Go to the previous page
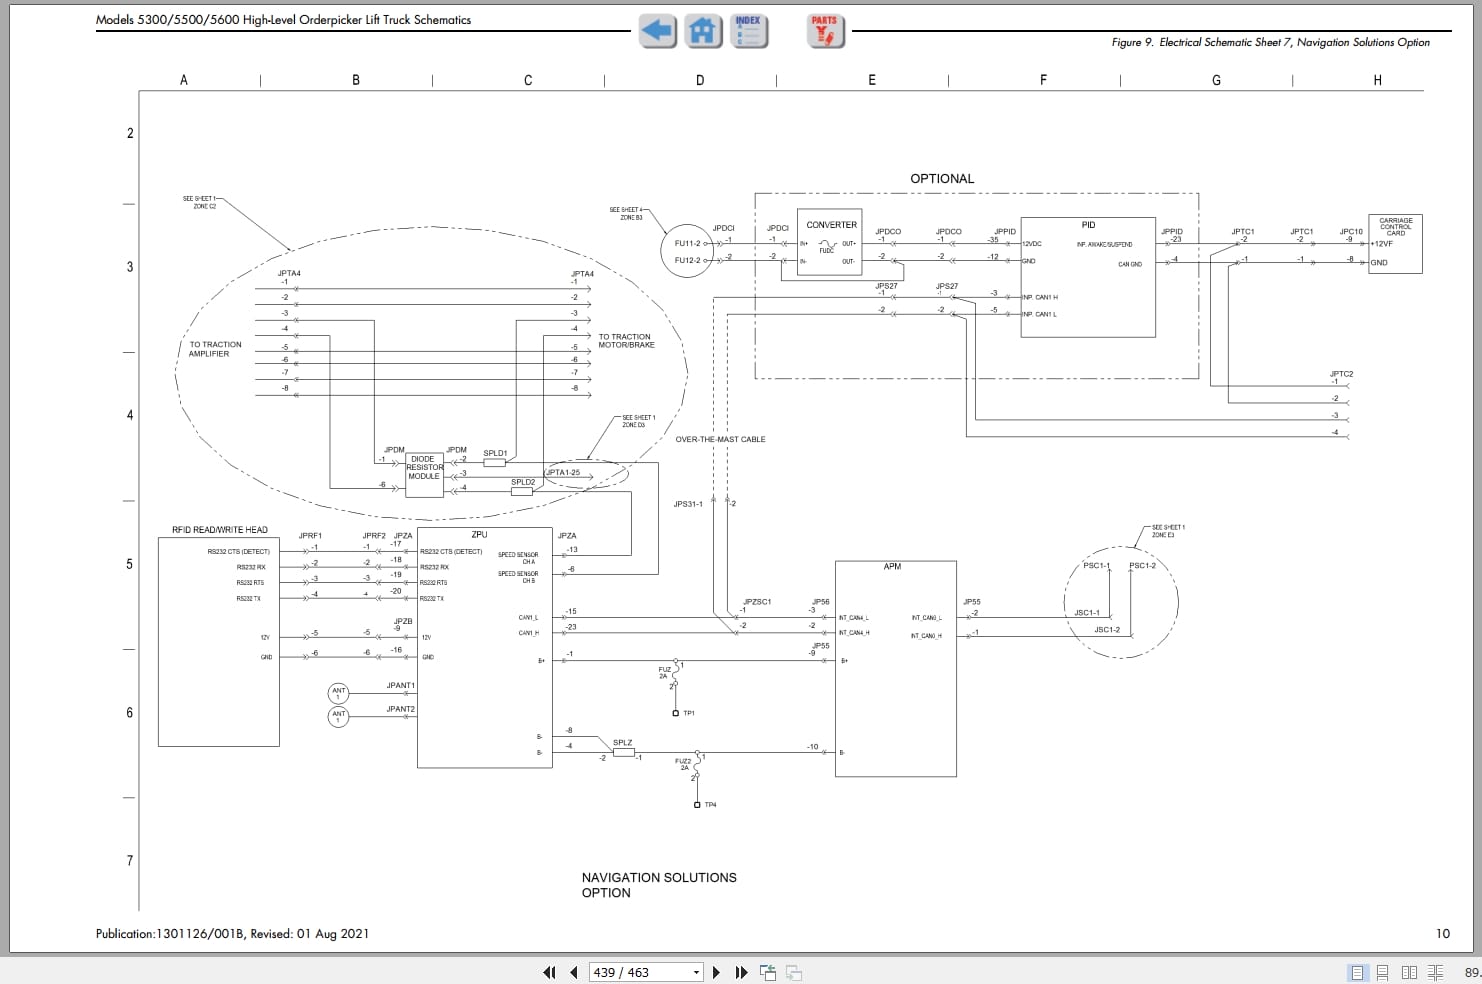This screenshot has width=1482, height=984. point(574,972)
